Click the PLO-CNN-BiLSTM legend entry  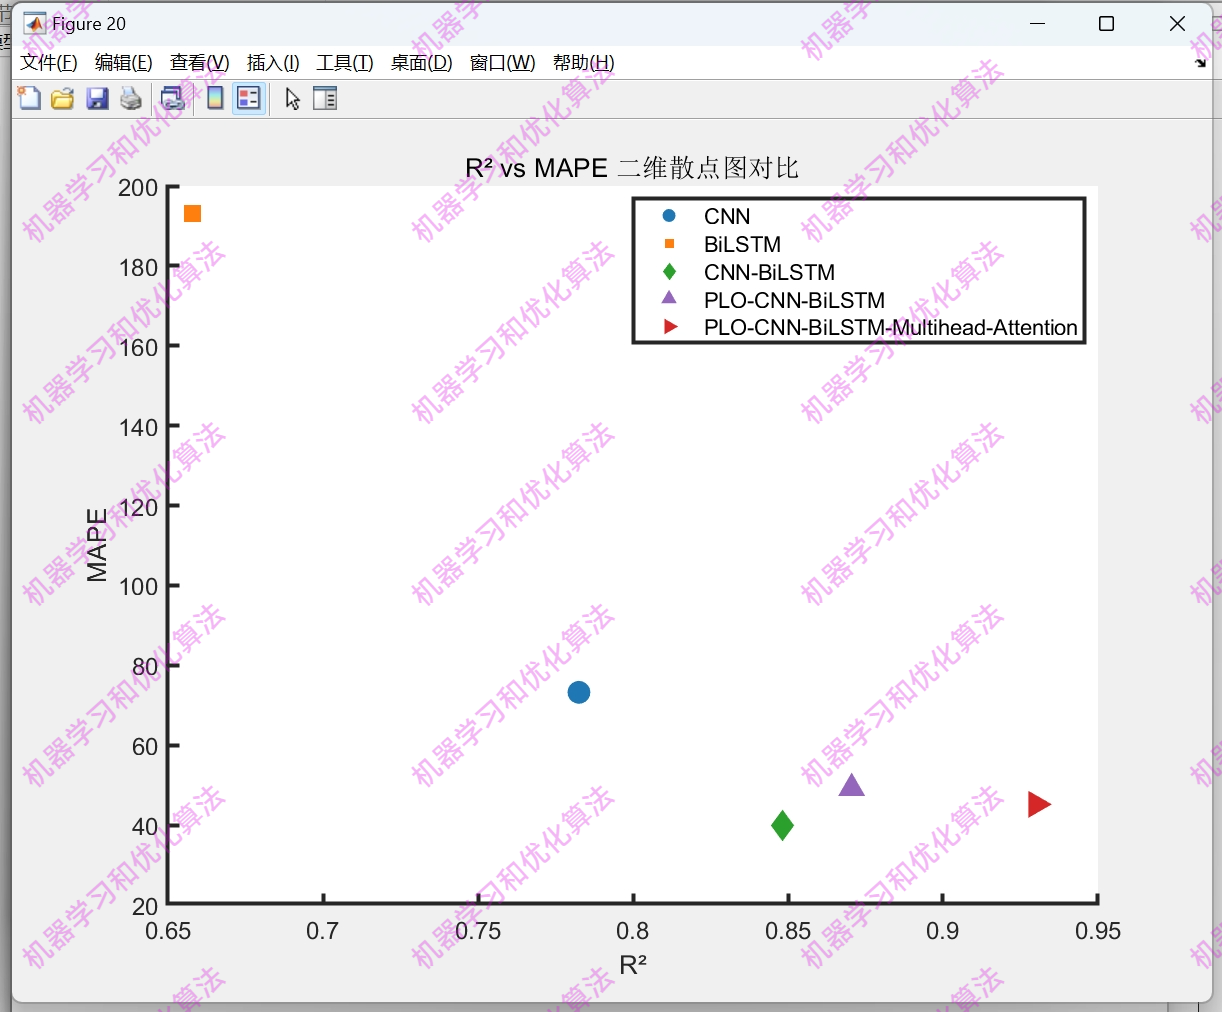coord(794,300)
